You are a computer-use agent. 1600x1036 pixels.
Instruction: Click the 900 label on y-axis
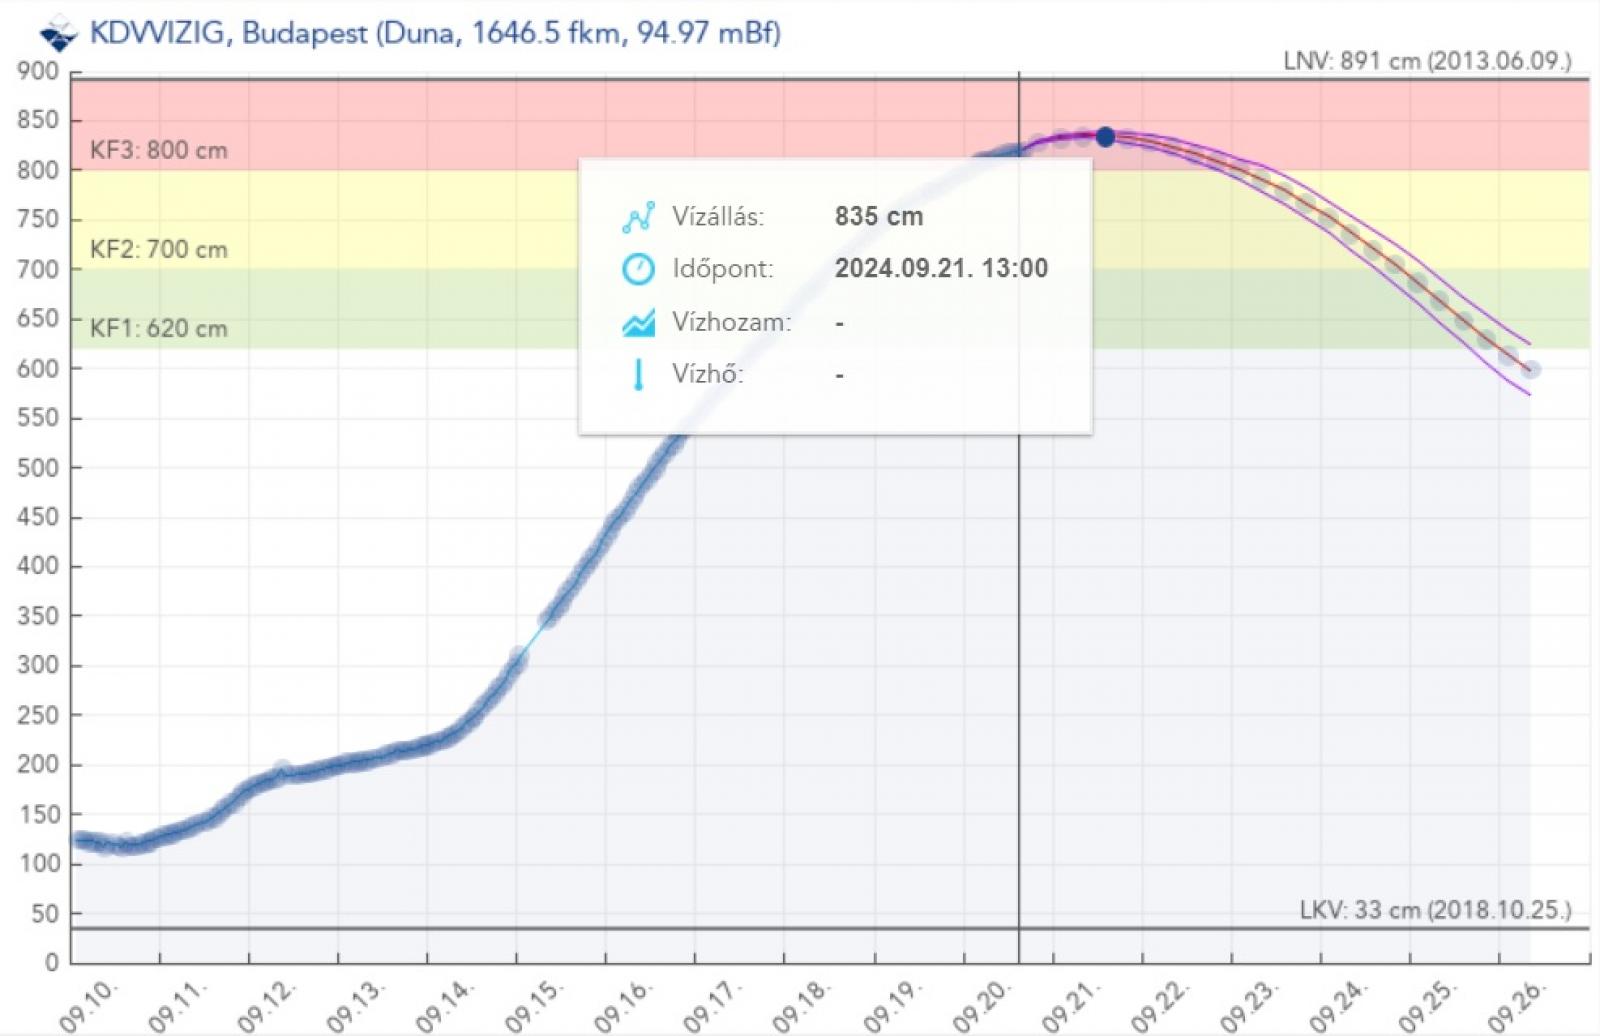pyautogui.click(x=38, y=71)
